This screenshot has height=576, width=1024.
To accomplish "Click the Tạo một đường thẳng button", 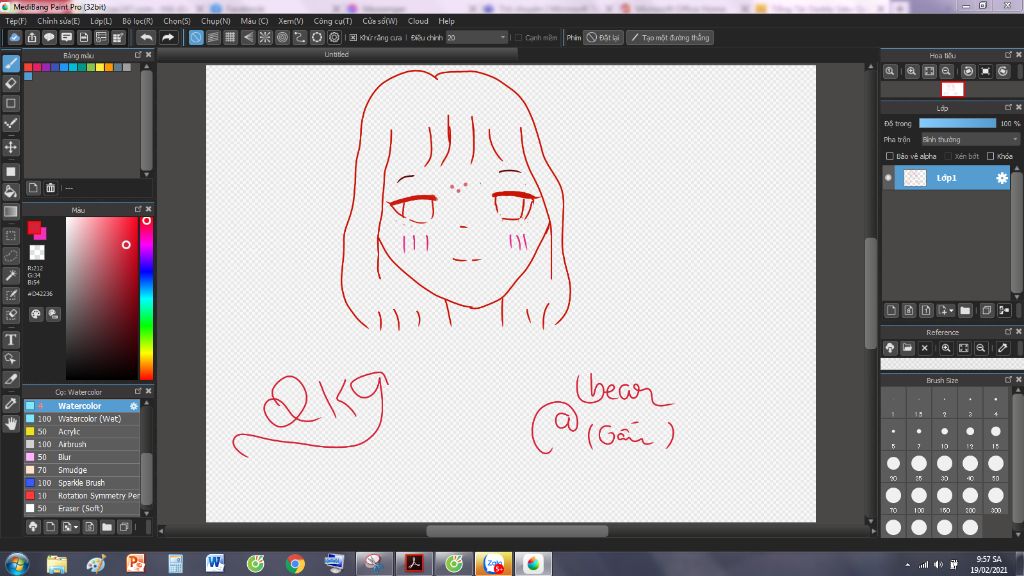I will coord(670,38).
